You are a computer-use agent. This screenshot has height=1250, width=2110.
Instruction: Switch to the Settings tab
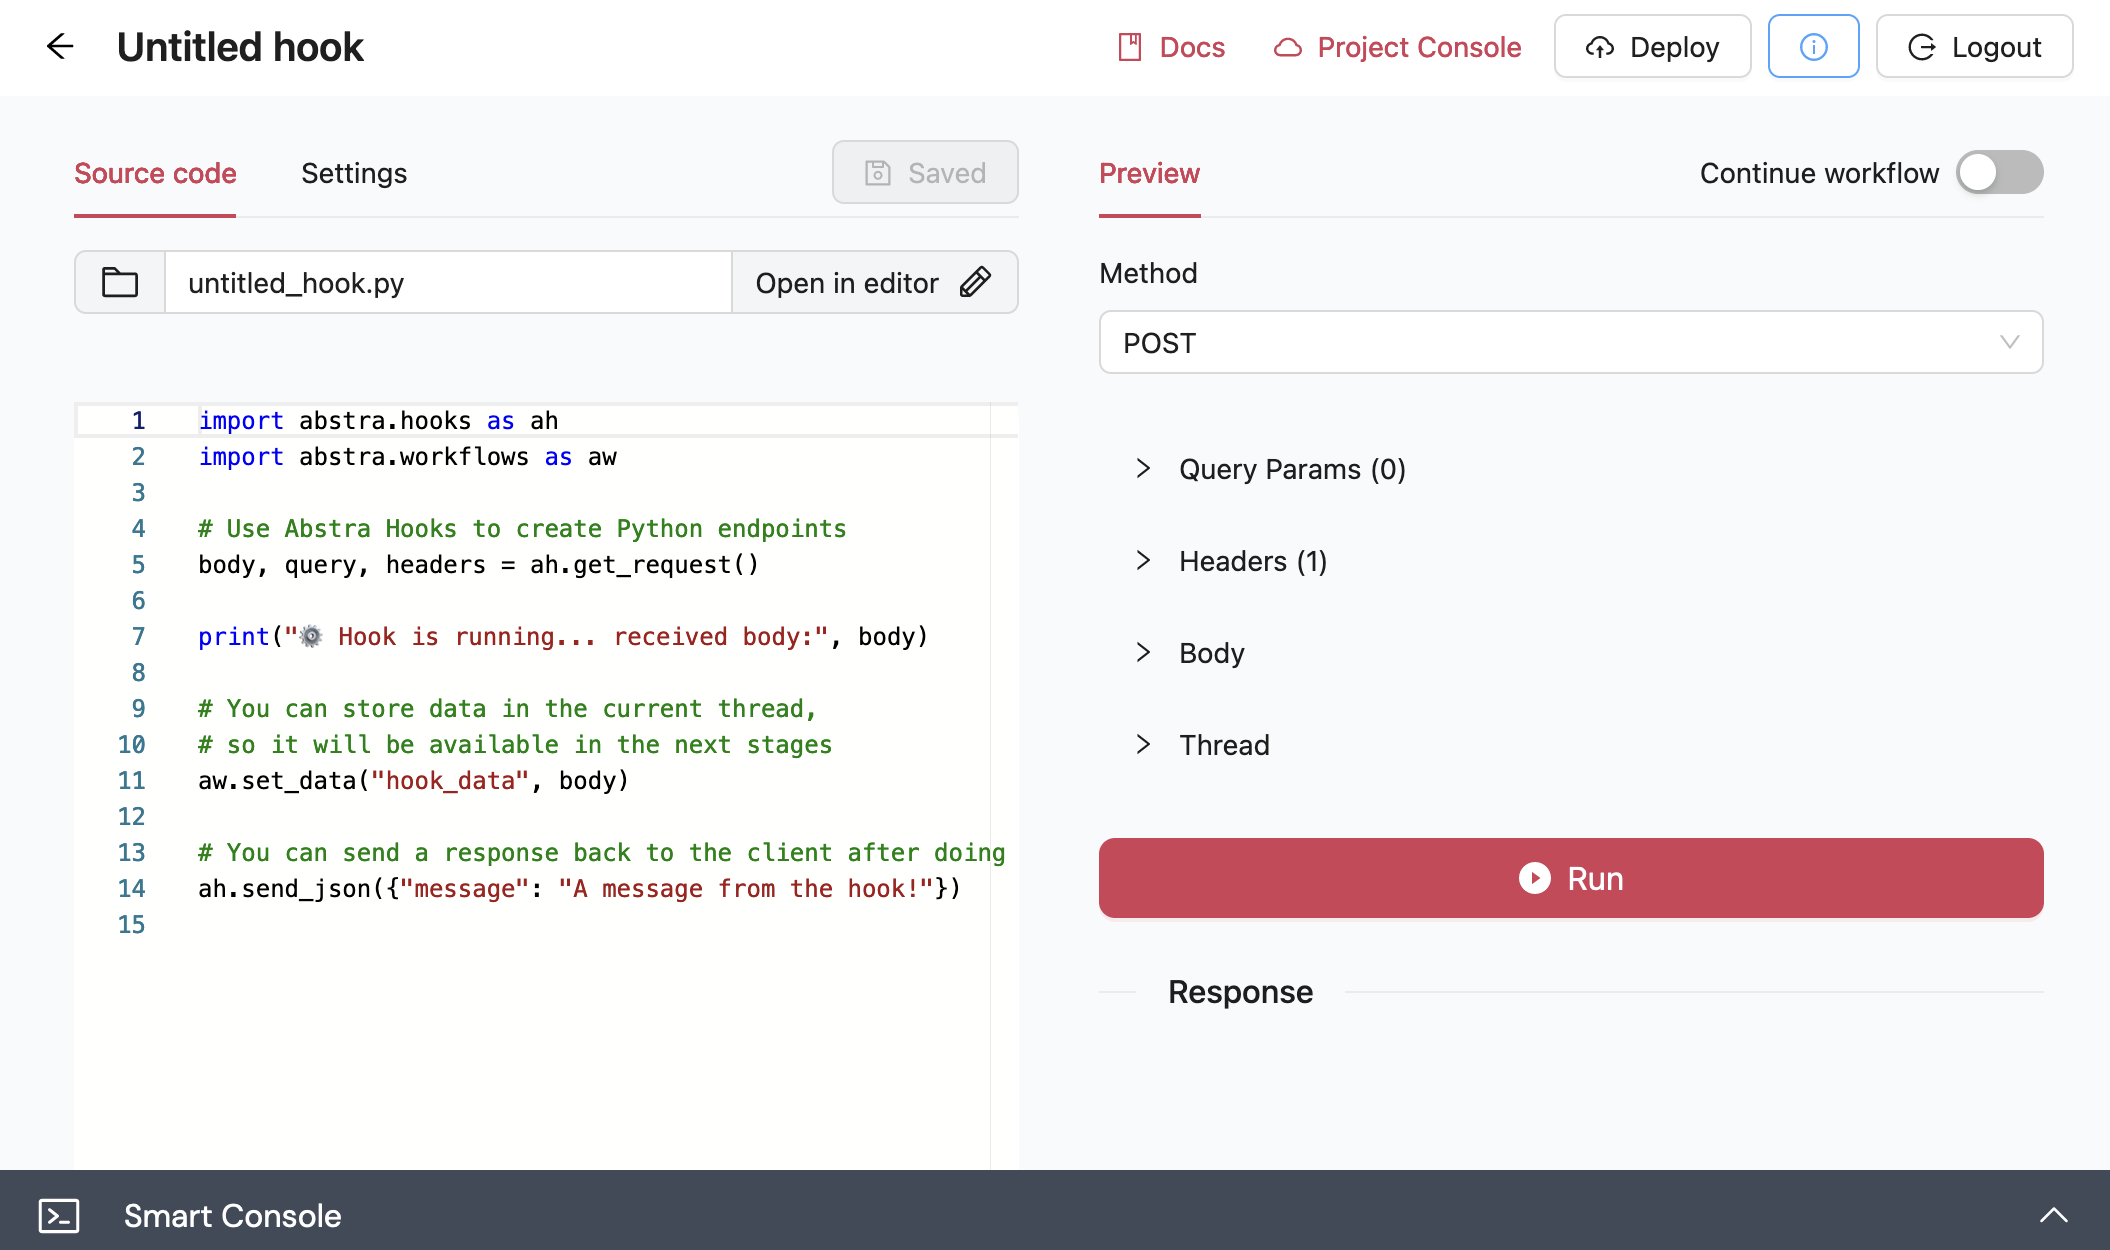354,173
